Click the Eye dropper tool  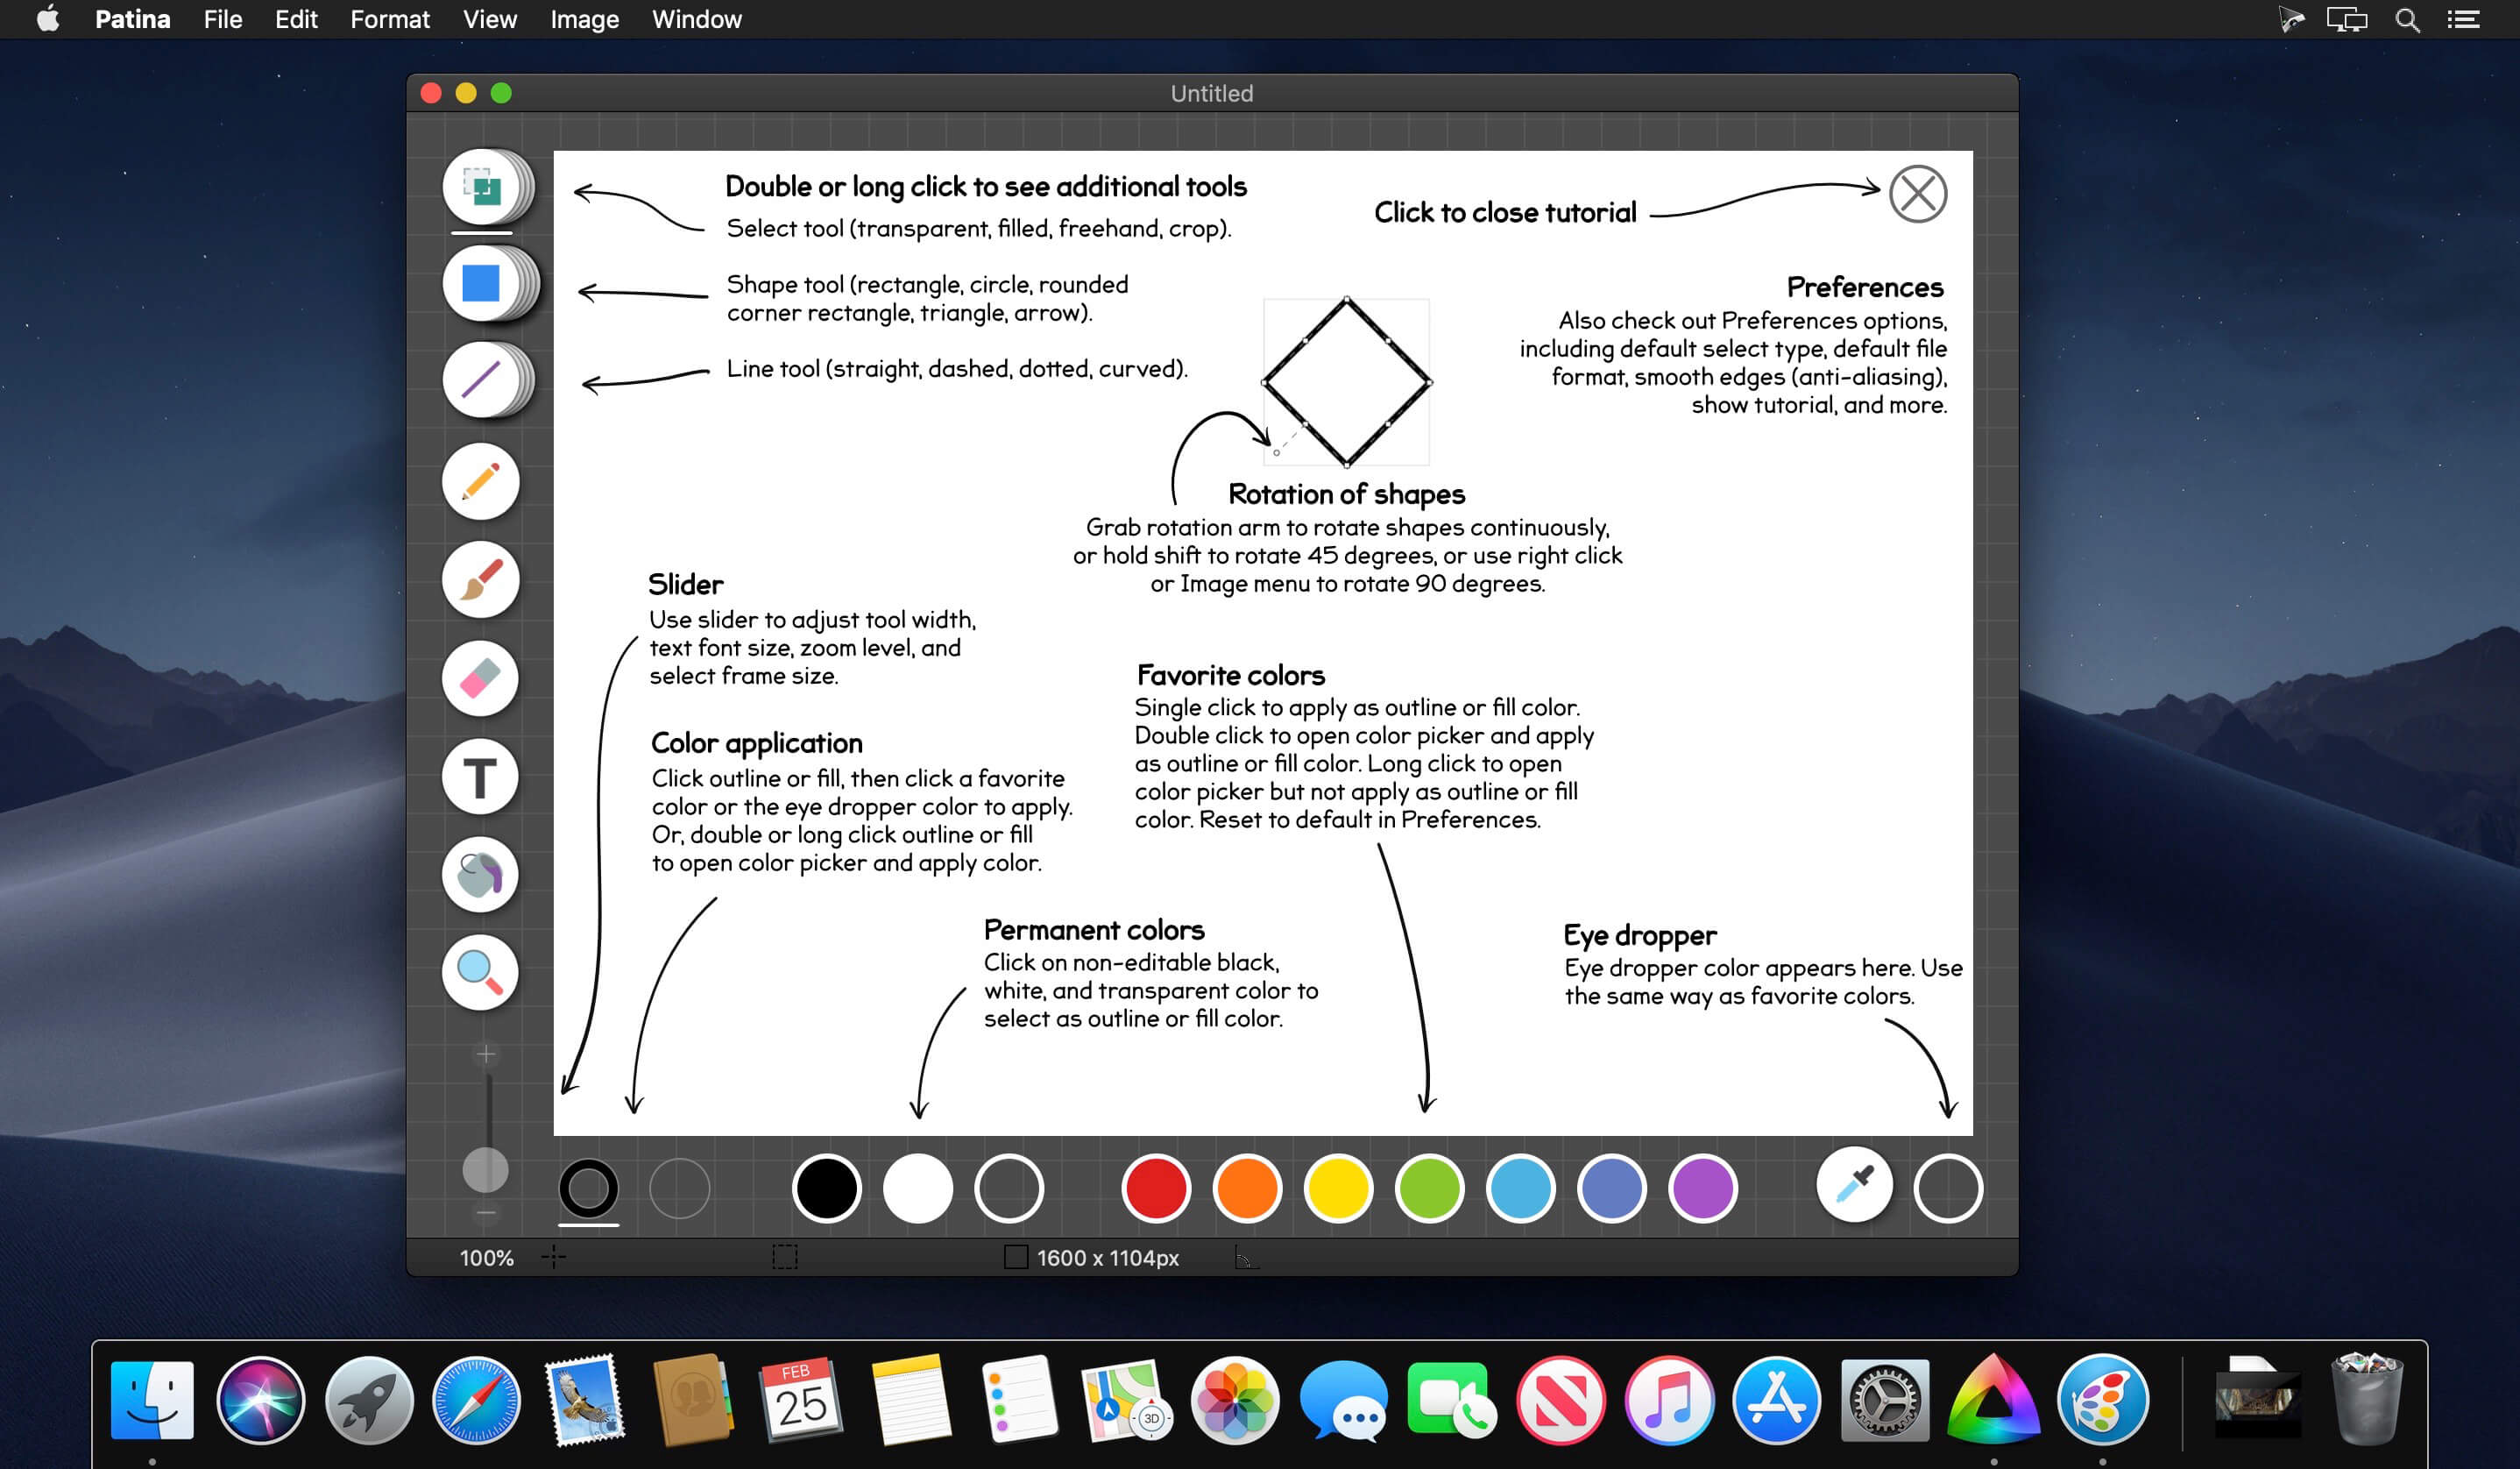point(1854,1186)
